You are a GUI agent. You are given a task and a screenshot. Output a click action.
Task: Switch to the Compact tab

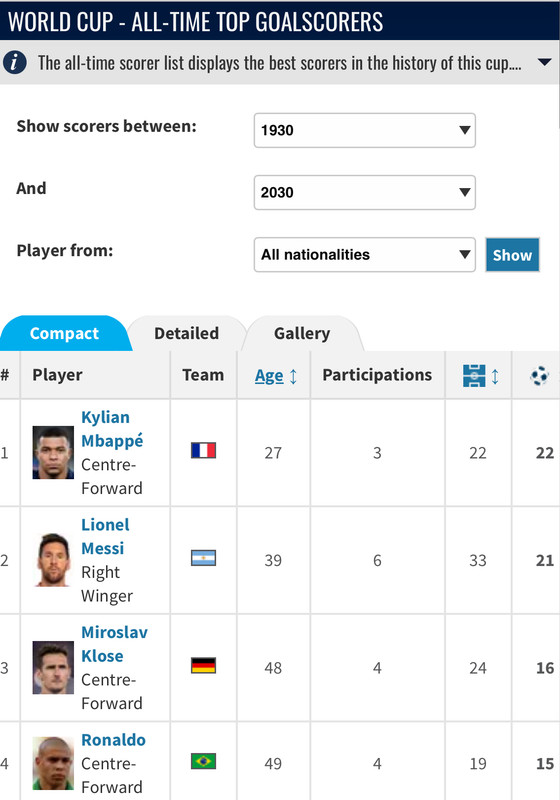point(64,333)
